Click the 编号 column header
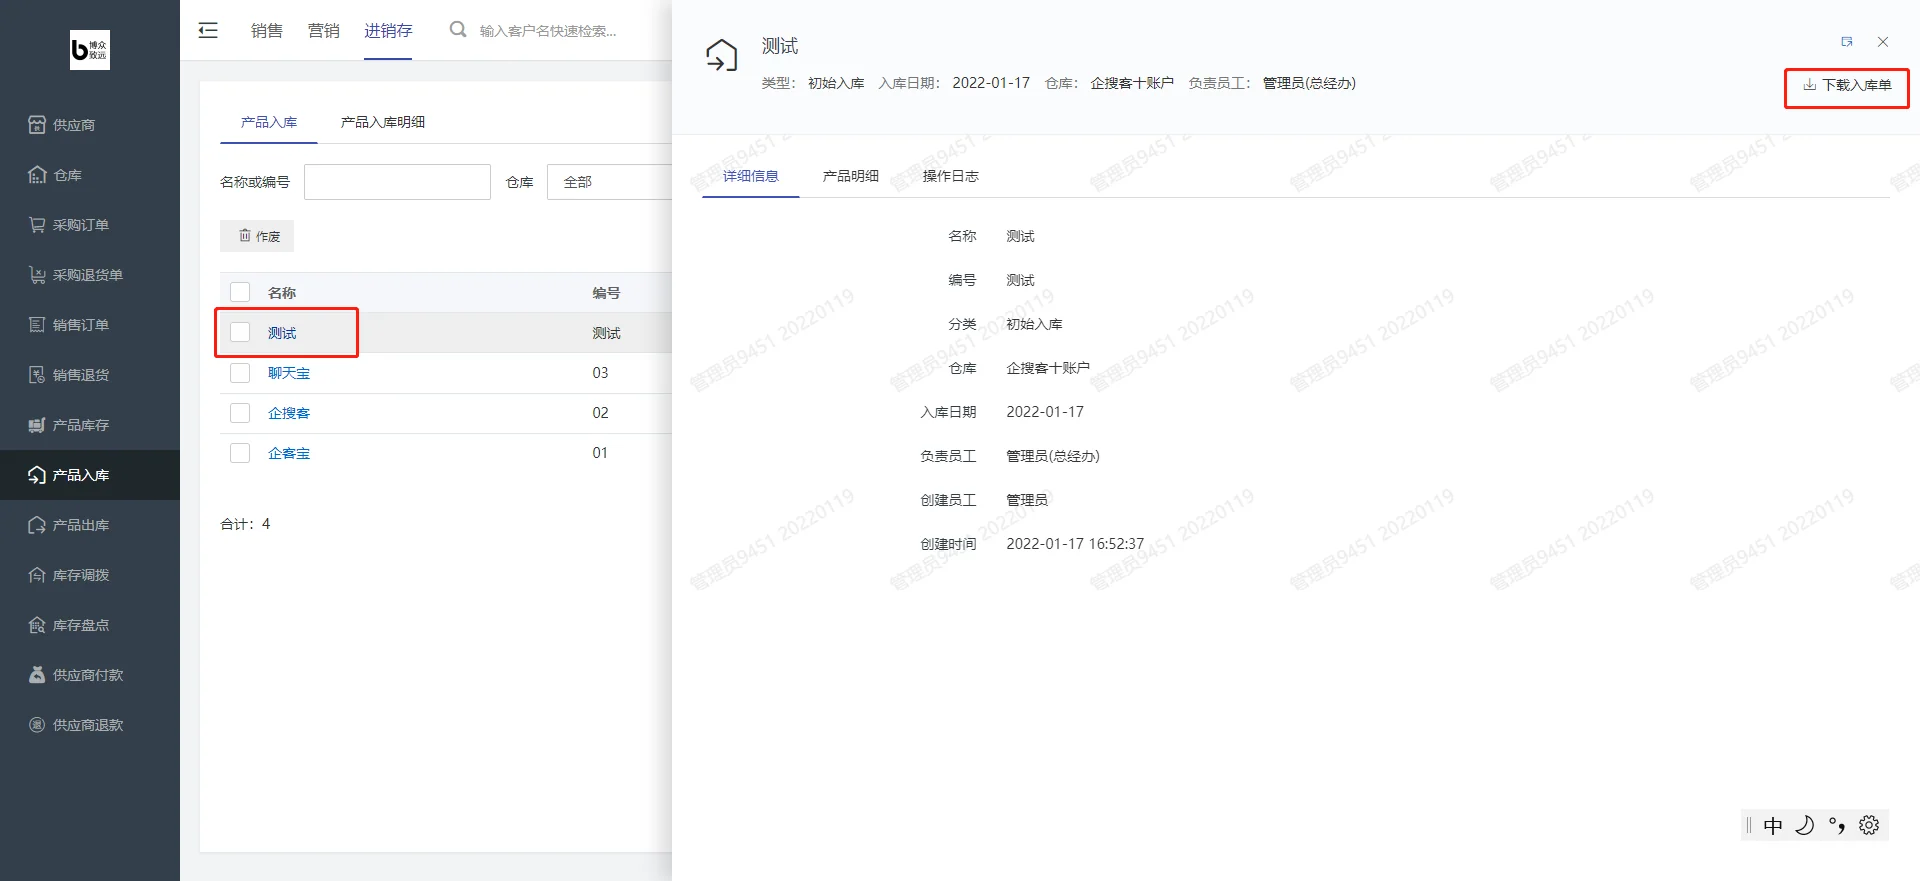1920x881 pixels. click(606, 293)
